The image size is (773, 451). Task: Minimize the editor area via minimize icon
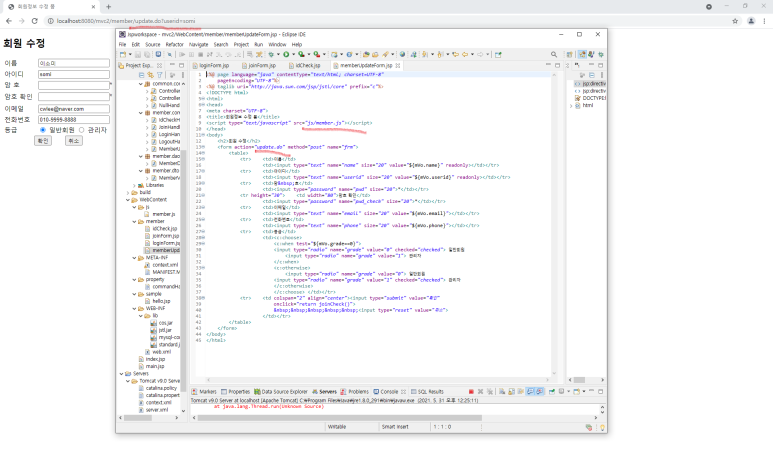click(548, 65)
